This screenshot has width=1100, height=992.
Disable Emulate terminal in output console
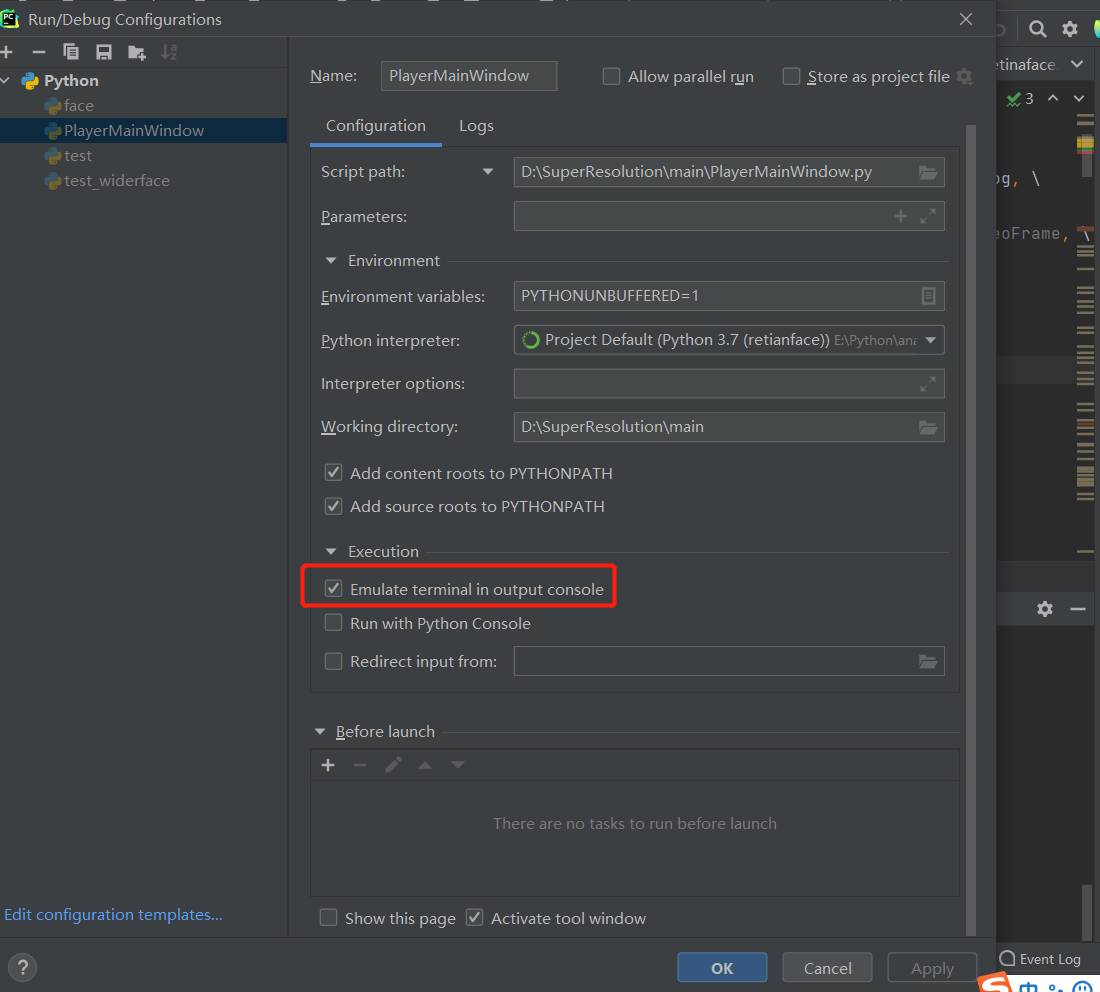(333, 588)
